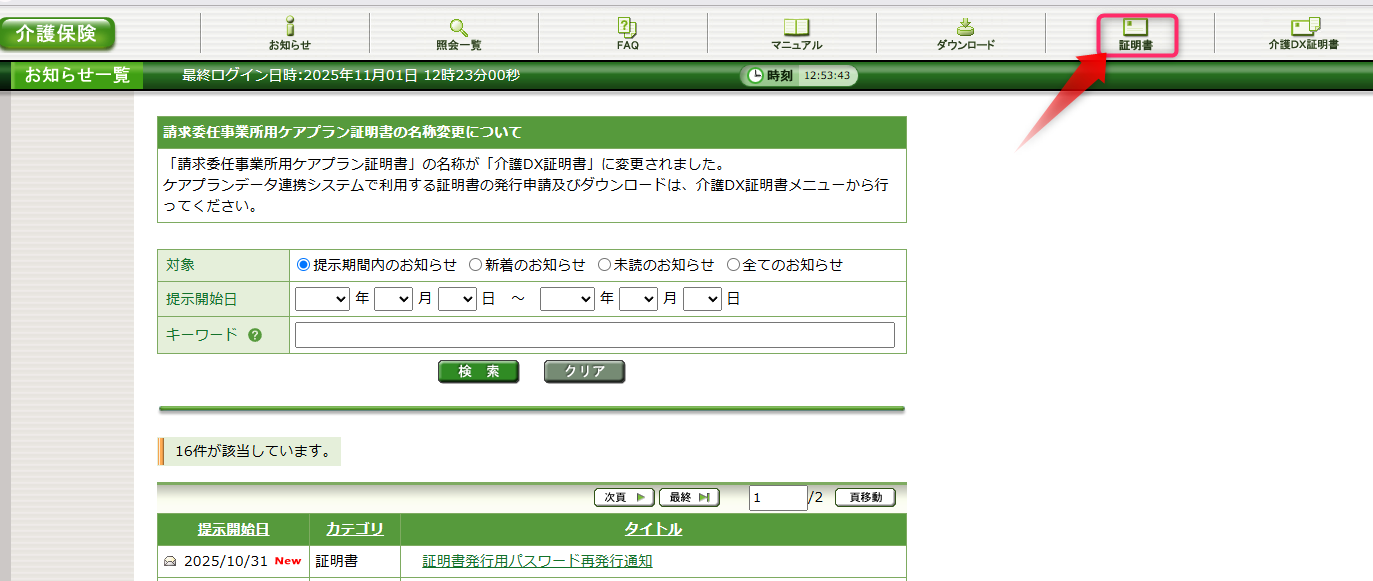Select 全てのお知らせ radio button
Image resolution: width=1373 pixels, height=581 pixels.
click(x=733, y=265)
